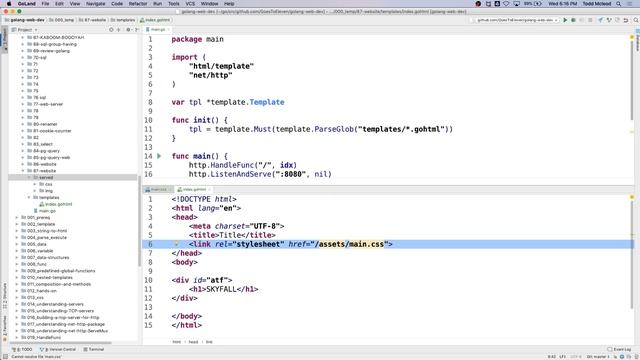Open the Apple menu
The width and height of the screenshot is (640, 360).
(x=9, y=4)
